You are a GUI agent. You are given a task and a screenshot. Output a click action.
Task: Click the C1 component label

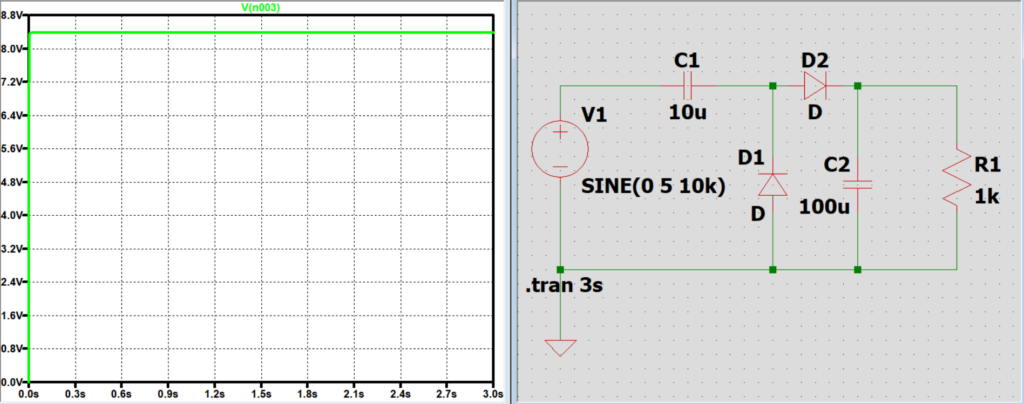pyautogui.click(x=686, y=61)
